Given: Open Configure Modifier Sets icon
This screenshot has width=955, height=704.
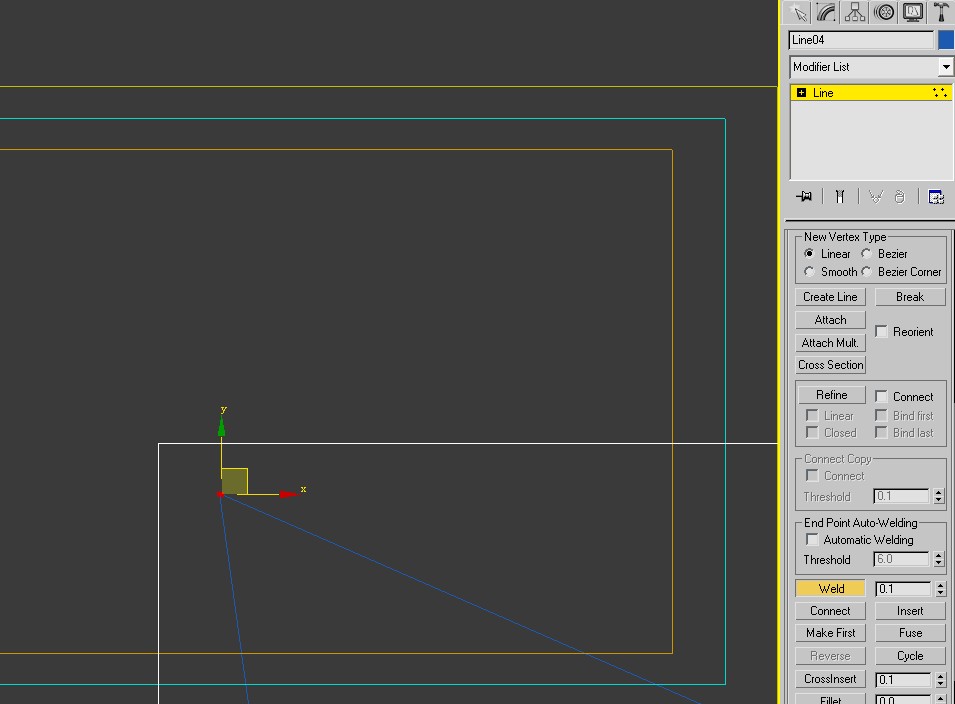Looking at the screenshot, I should 936,197.
